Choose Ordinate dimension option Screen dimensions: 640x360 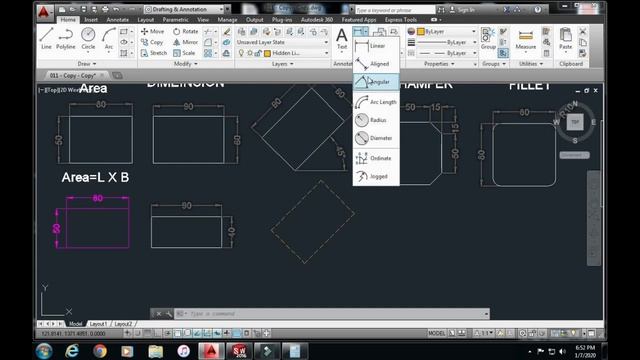376,158
